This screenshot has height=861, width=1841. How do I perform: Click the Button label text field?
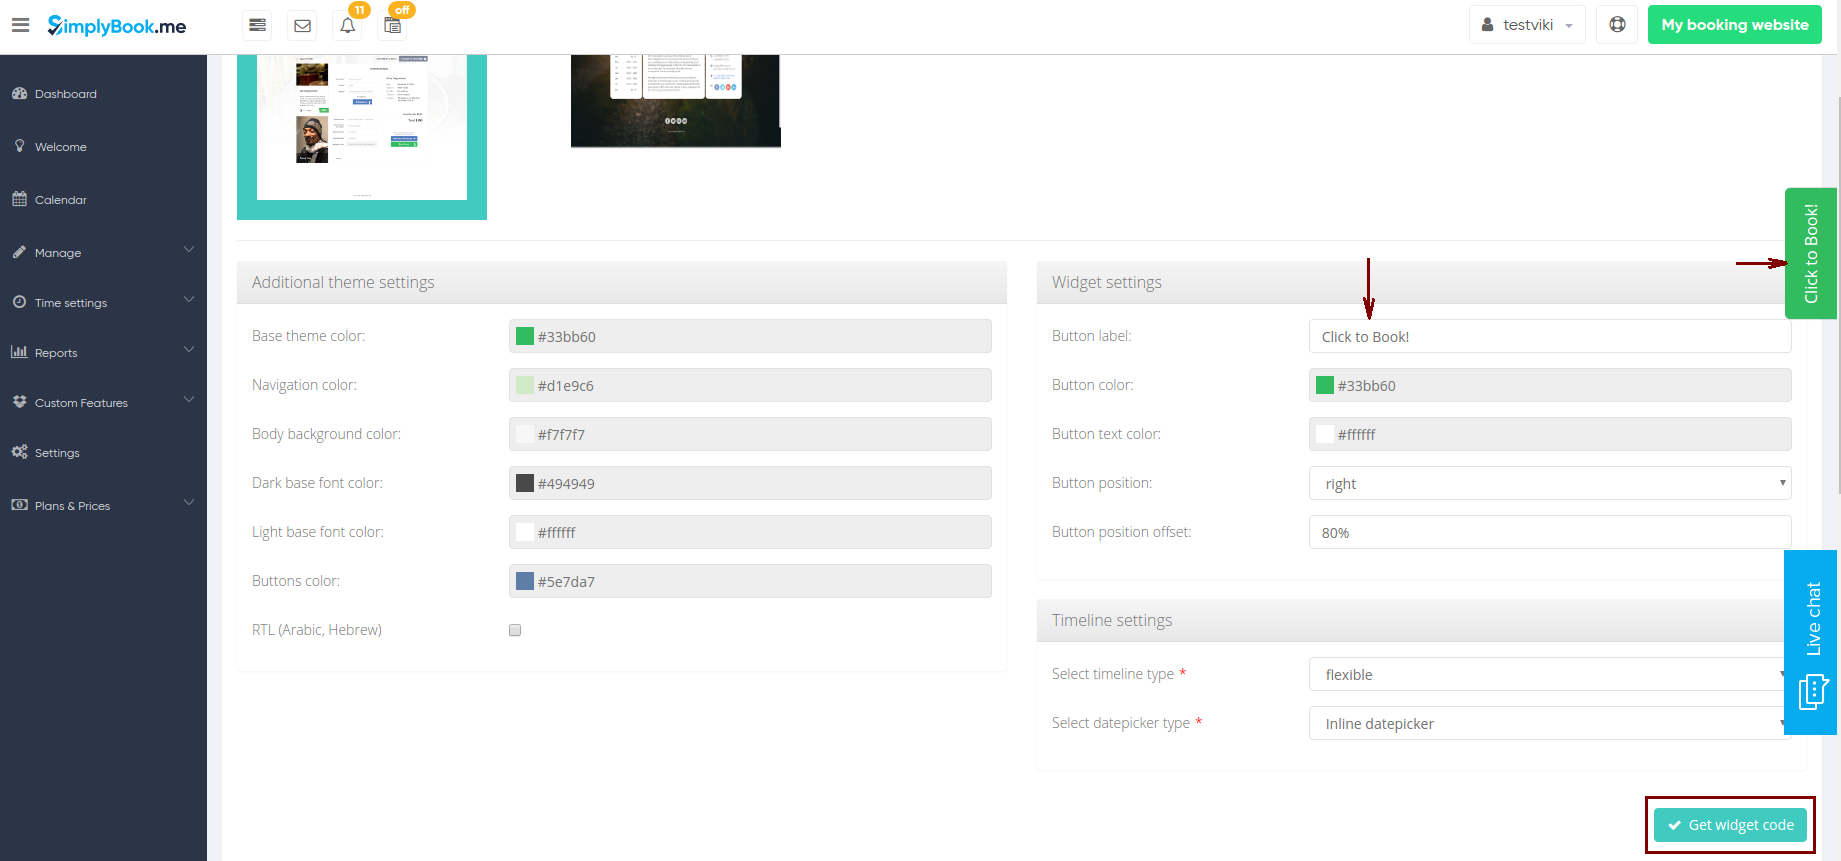(1549, 337)
